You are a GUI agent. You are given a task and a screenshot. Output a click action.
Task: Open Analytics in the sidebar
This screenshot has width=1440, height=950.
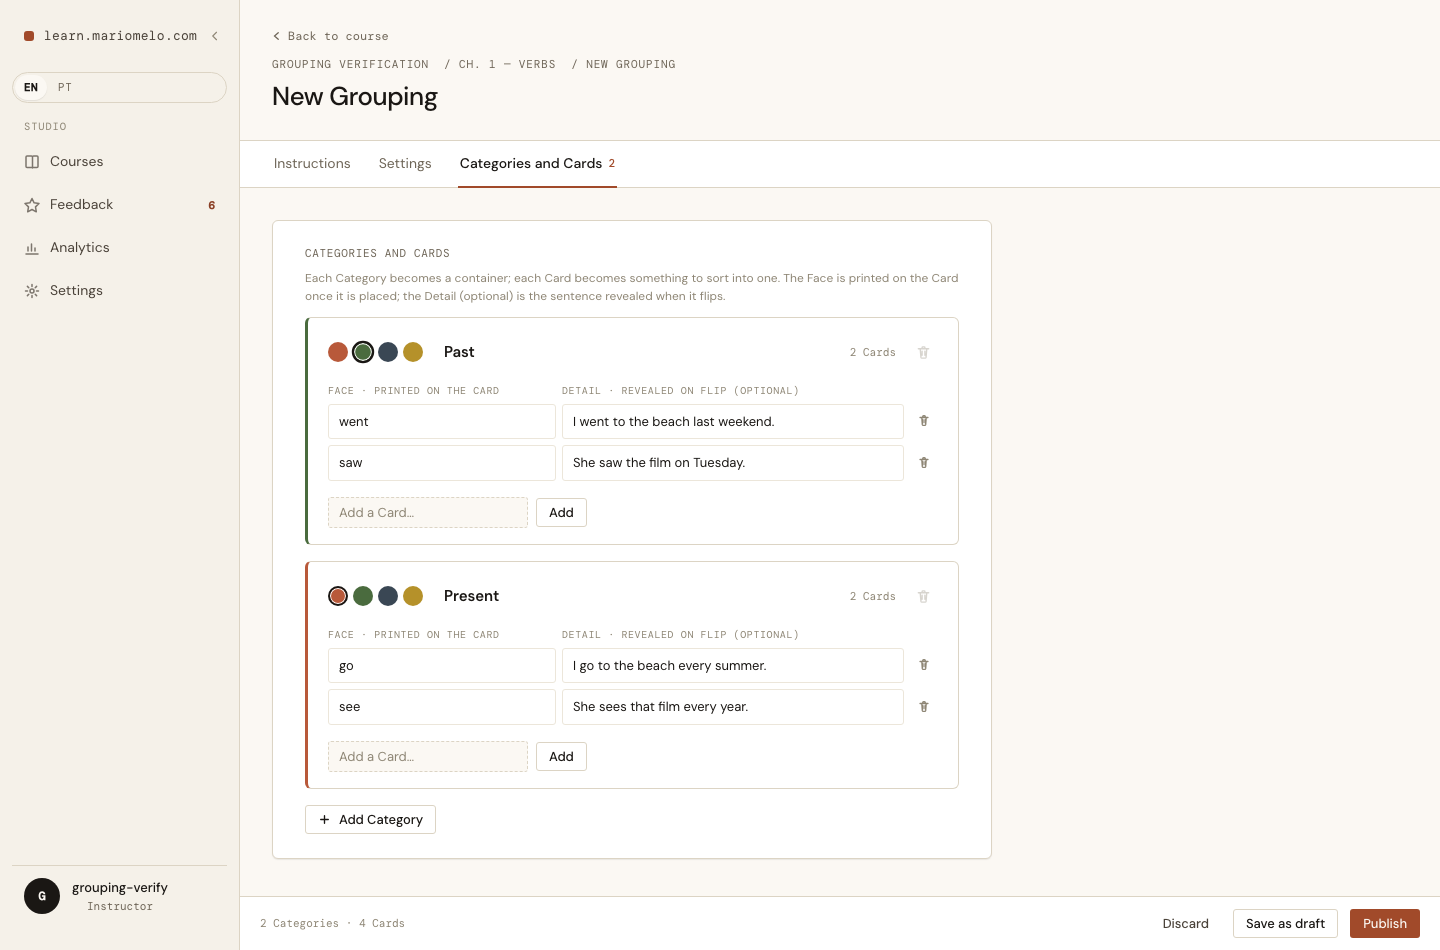coord(119,248)
